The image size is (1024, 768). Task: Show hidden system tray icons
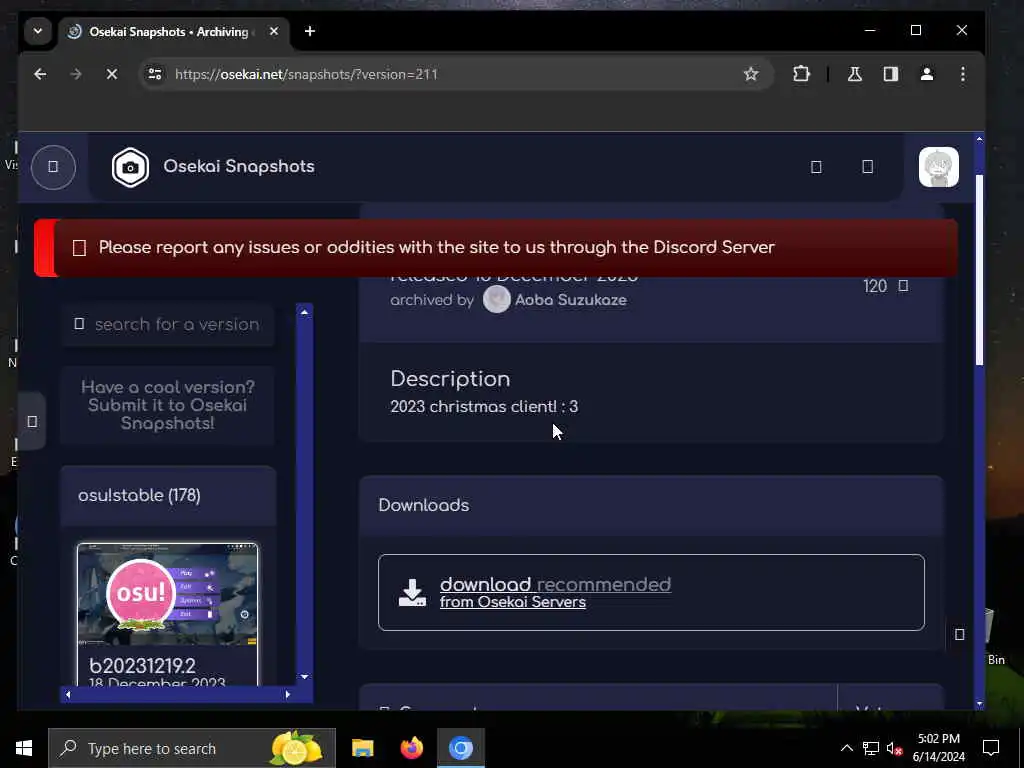846,748
